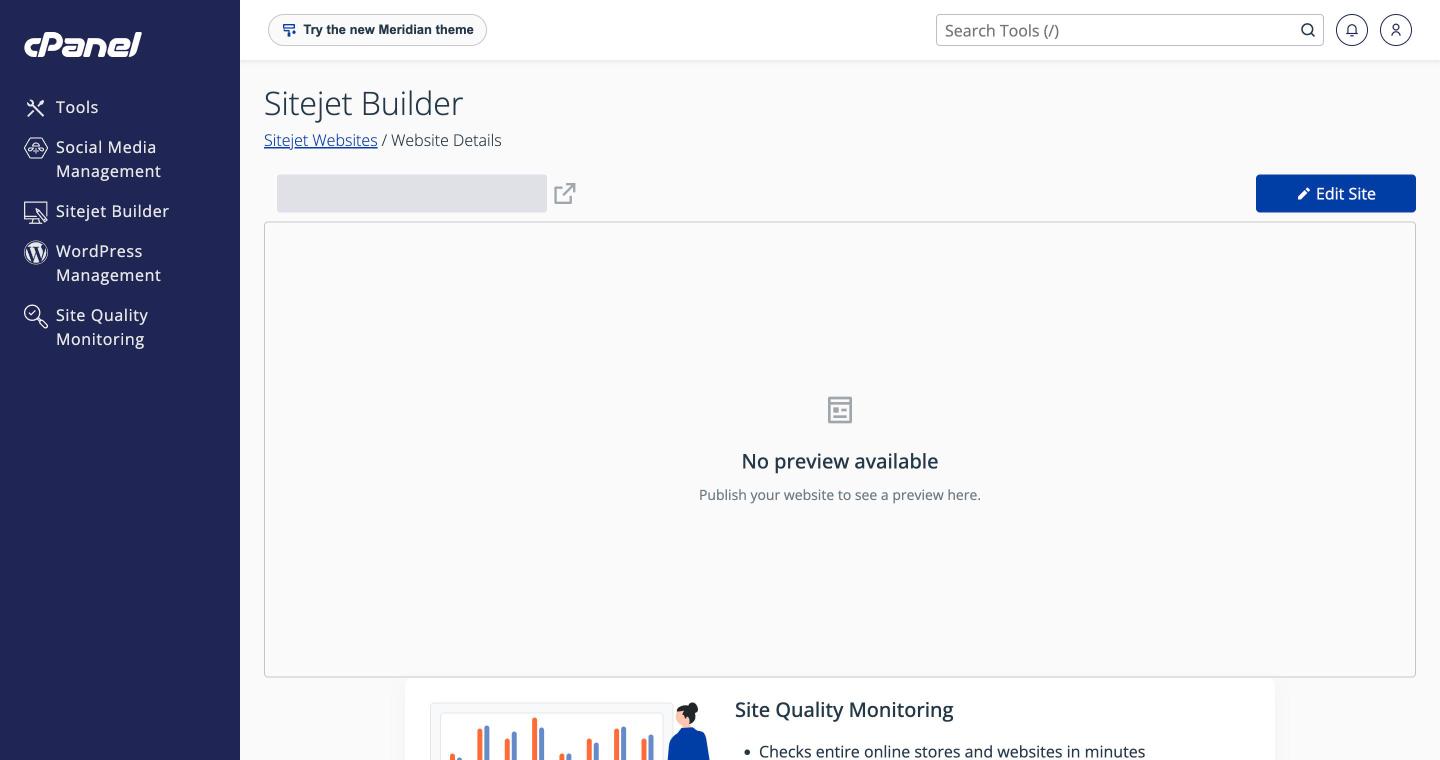Open Site Quality Monitoring in sidebar
This screenshot has height=760, width=1440.
click(102, 327)
